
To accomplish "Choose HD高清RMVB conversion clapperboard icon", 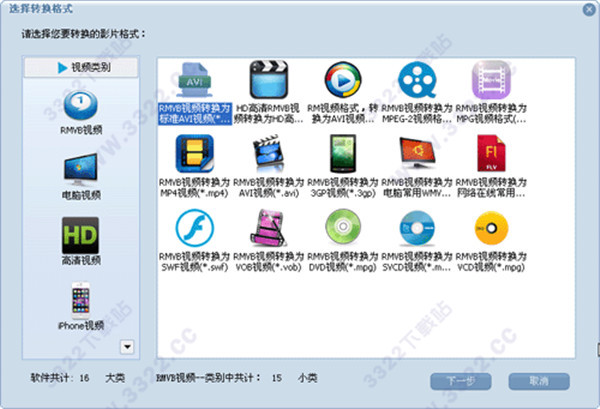I will pos(269,80).
